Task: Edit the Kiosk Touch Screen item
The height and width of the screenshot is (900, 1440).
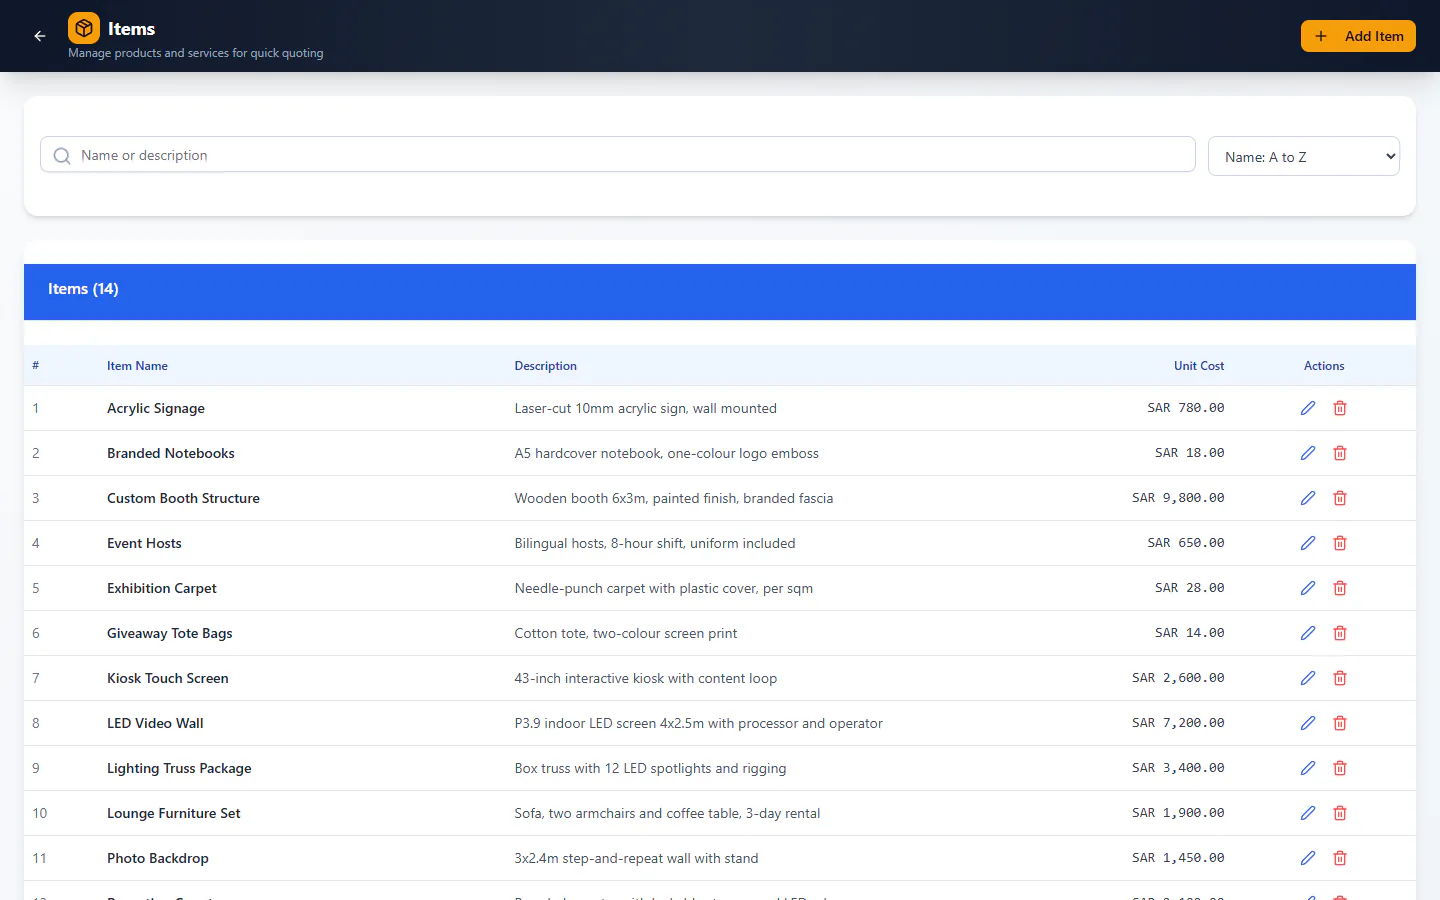Action: tap(1308, 678)
